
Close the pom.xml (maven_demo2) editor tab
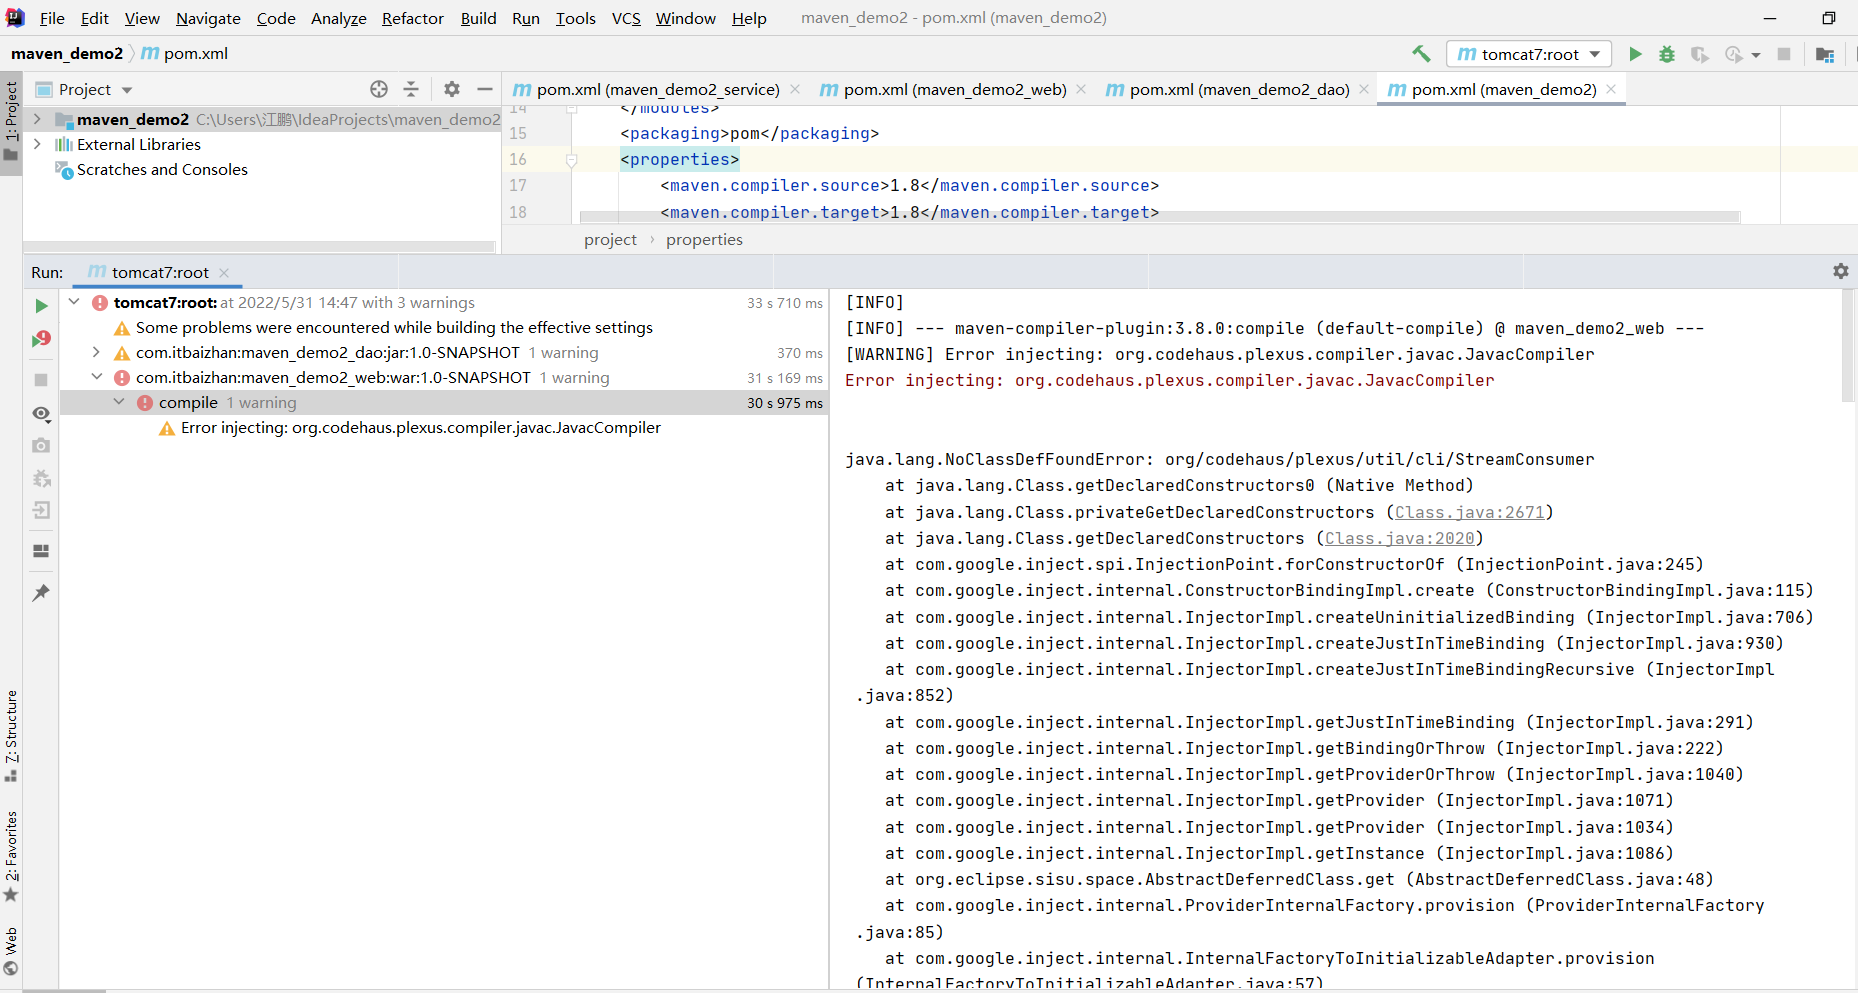point(1611,89)
